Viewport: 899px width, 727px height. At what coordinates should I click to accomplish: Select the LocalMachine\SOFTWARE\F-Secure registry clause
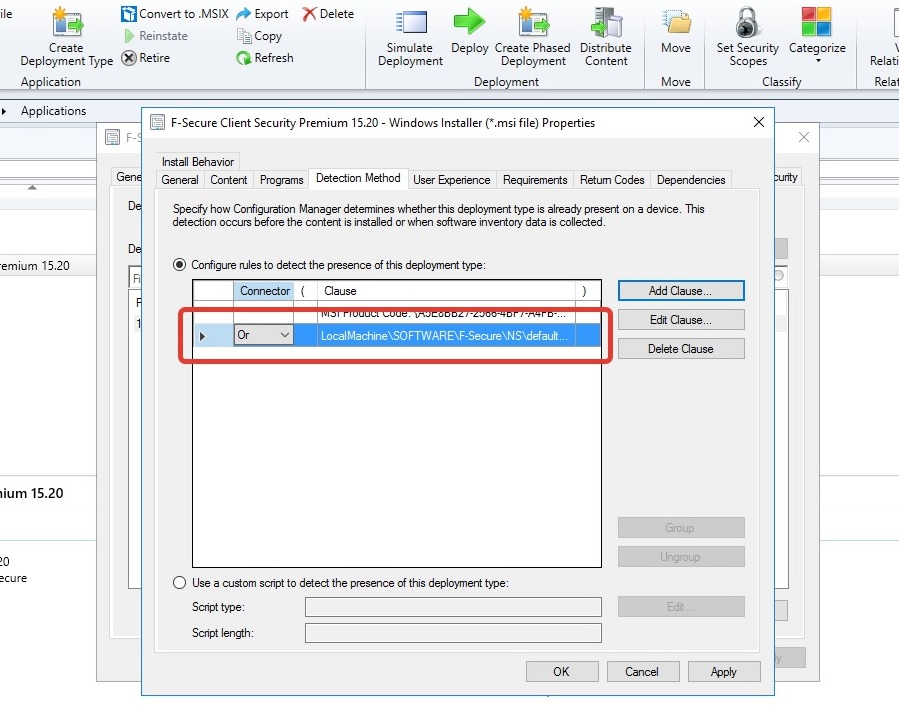(x=444, y=336)
